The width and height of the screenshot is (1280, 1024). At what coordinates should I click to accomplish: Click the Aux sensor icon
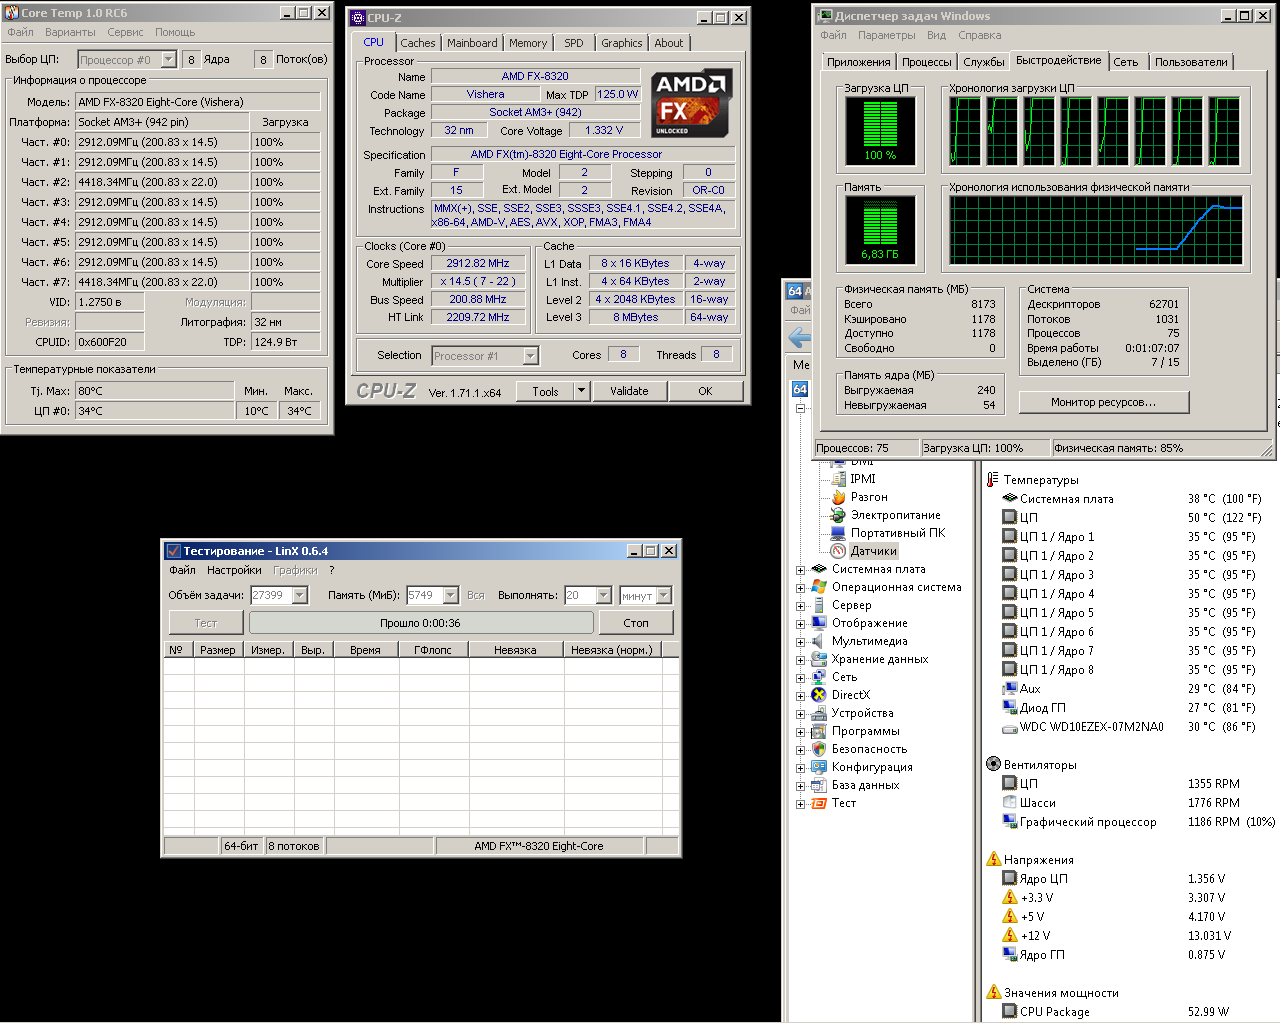tap(1010, 689)
